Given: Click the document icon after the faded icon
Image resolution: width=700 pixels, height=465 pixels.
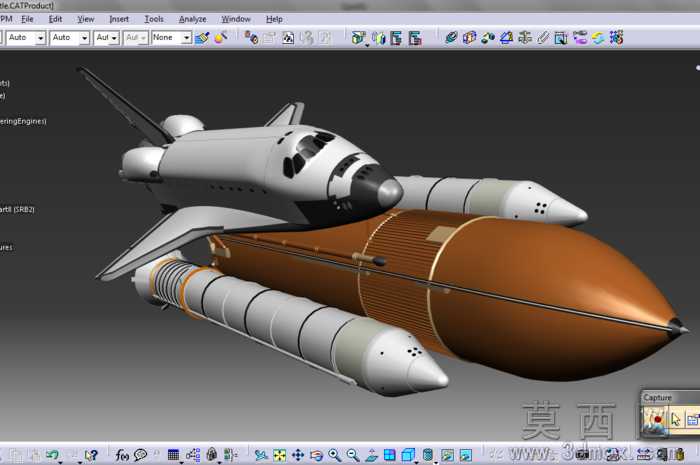Looking at the screenshot, I should pyautogui.click(x=288, y=38).
